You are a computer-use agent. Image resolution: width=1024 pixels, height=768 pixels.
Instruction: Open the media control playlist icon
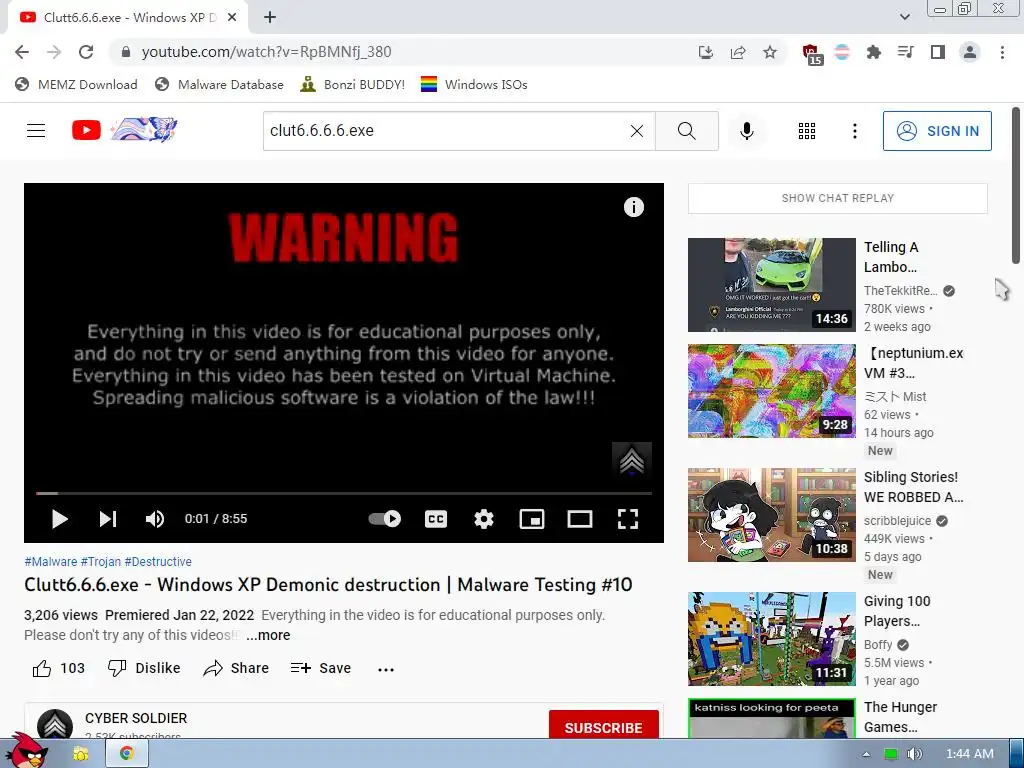tap(905, 52)
